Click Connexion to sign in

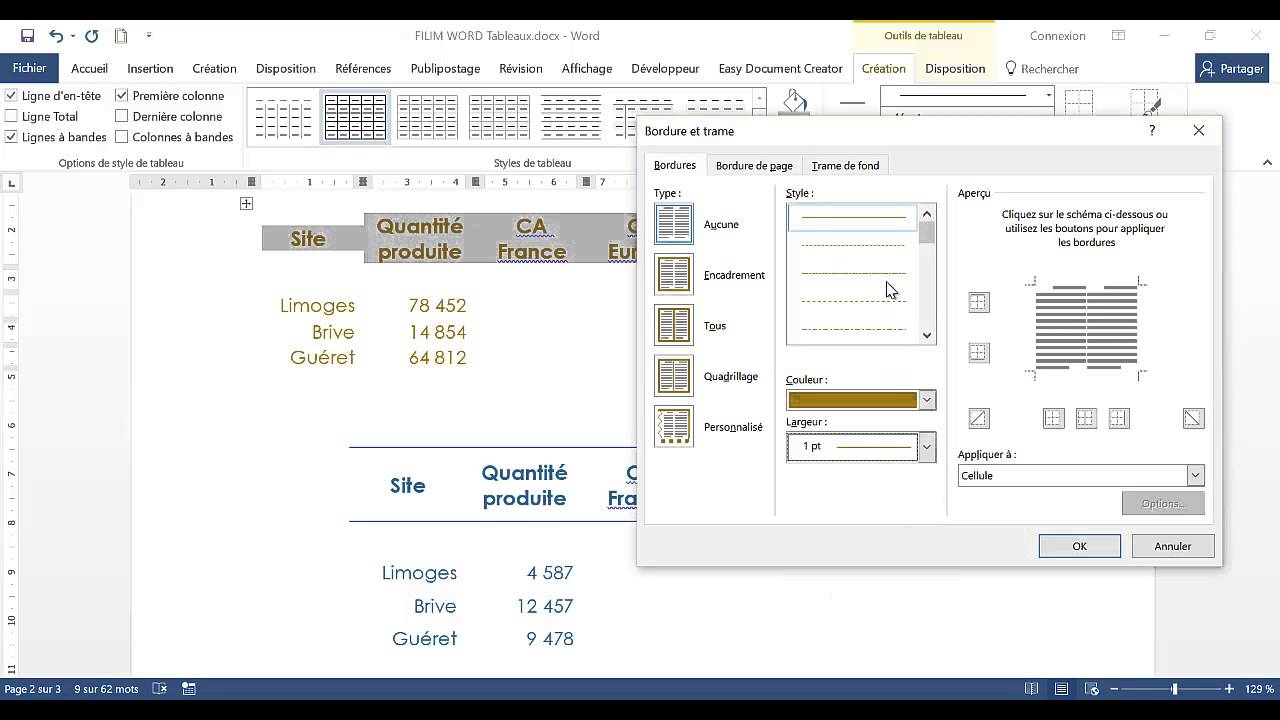point(1057,36)
